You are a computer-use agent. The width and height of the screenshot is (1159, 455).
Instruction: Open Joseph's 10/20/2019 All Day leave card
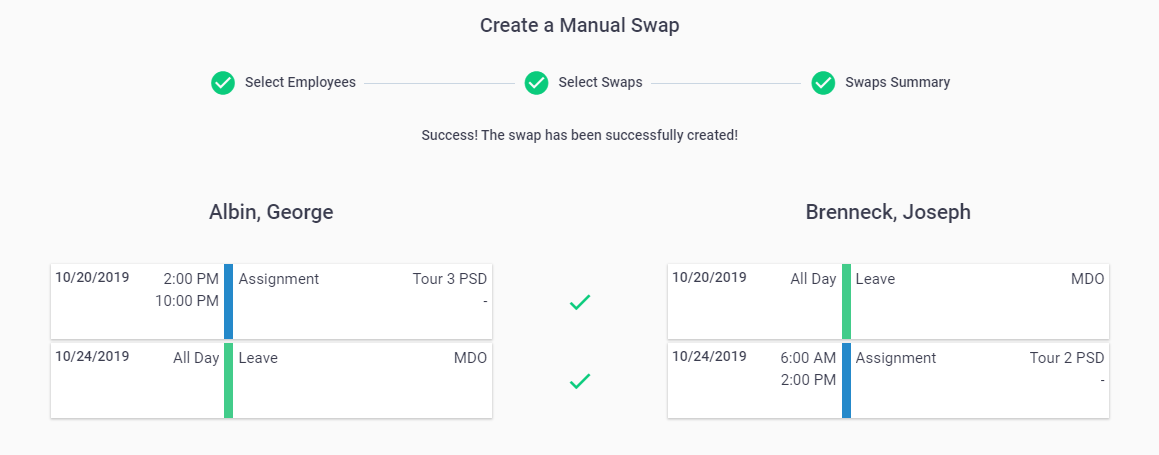pos(888,301)
